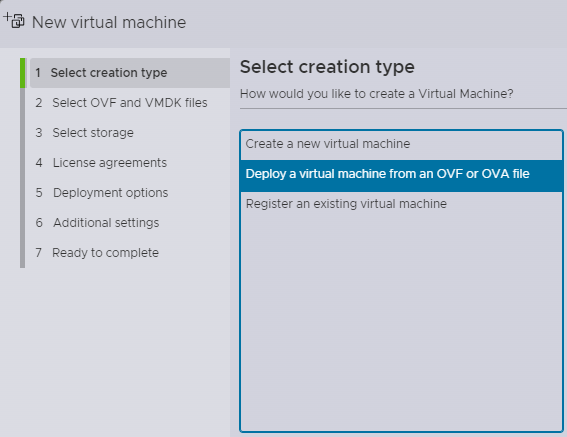Screen dimensions: 567x437
Task: Click the number 7 in the wizard steps
Action: [38, 253]
